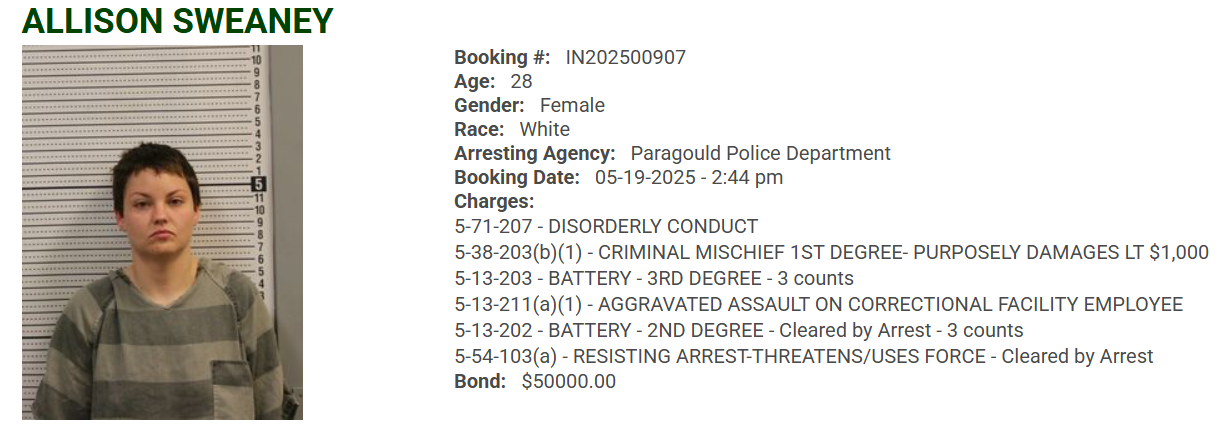
Task: Click the age value 28
Action: click(x=521, y=81)
